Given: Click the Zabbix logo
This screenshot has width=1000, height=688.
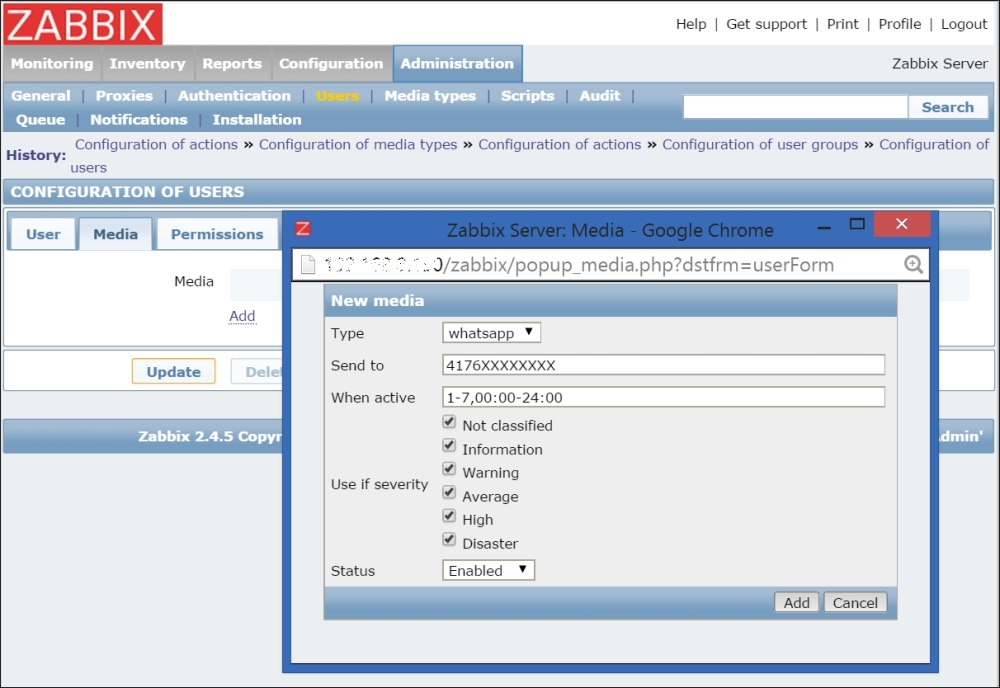Looking at the screenshot, I should 83,24.
